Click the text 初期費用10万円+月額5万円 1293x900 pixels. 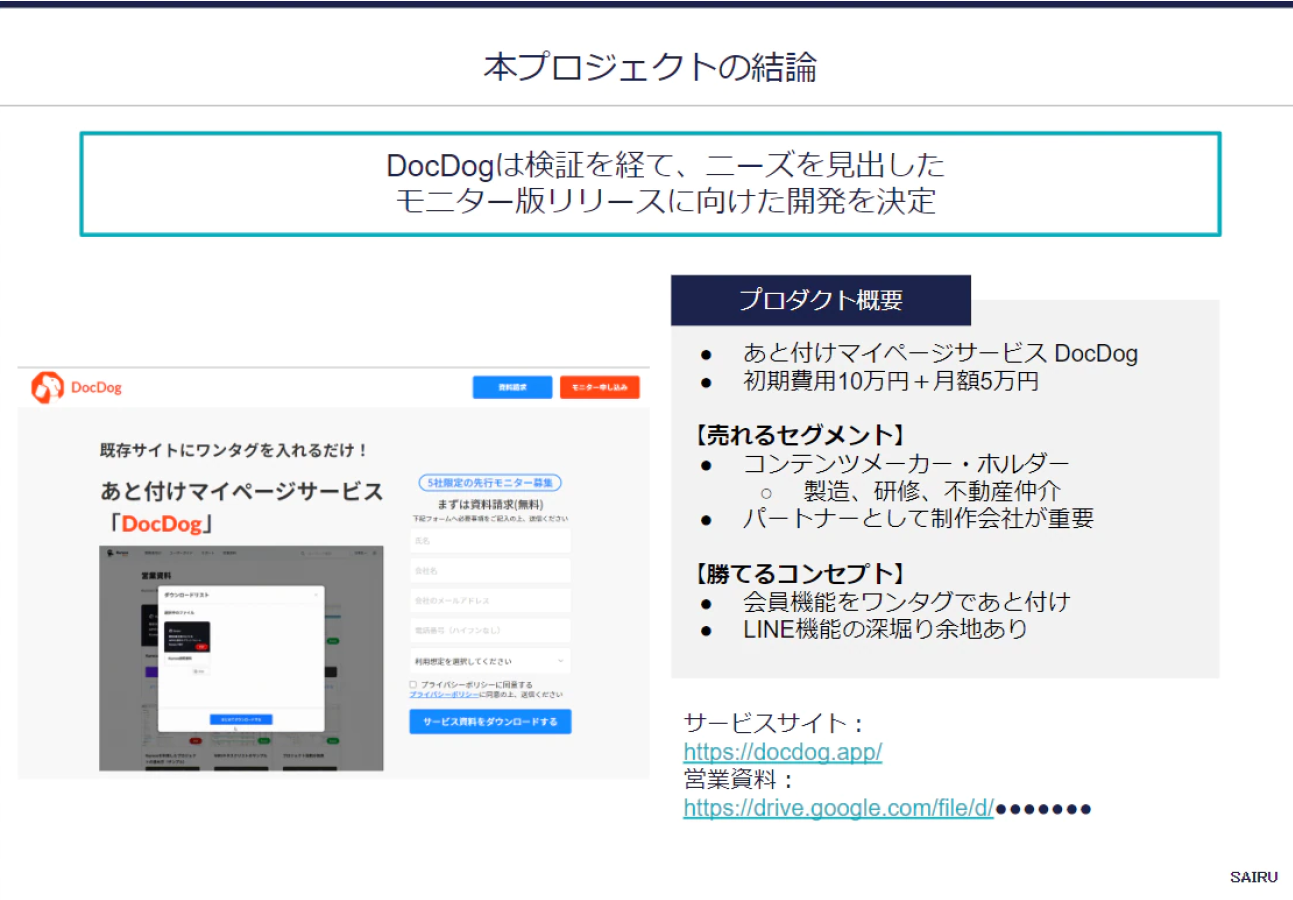(x=890, y=381)
